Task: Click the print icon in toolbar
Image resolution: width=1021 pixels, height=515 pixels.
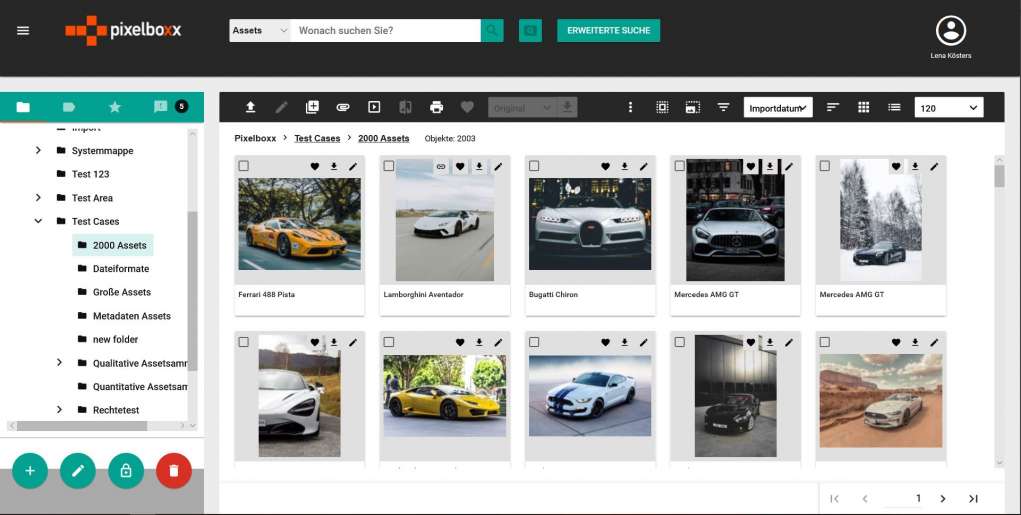Action: (x=436, y=107)
